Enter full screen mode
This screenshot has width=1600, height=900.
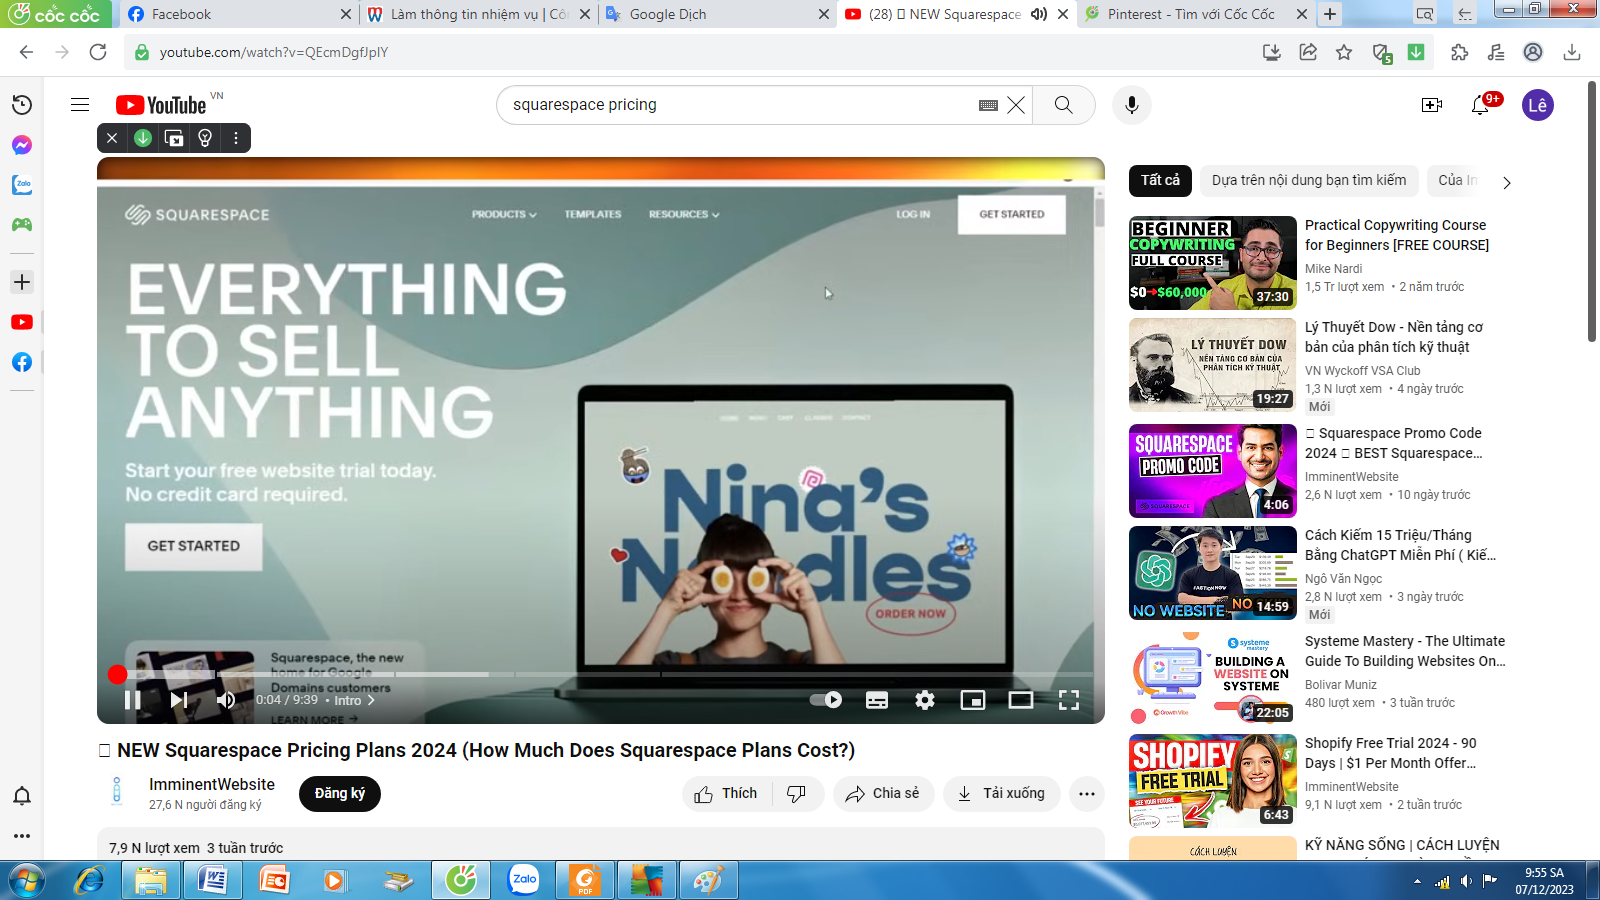tap(1069, 700)
